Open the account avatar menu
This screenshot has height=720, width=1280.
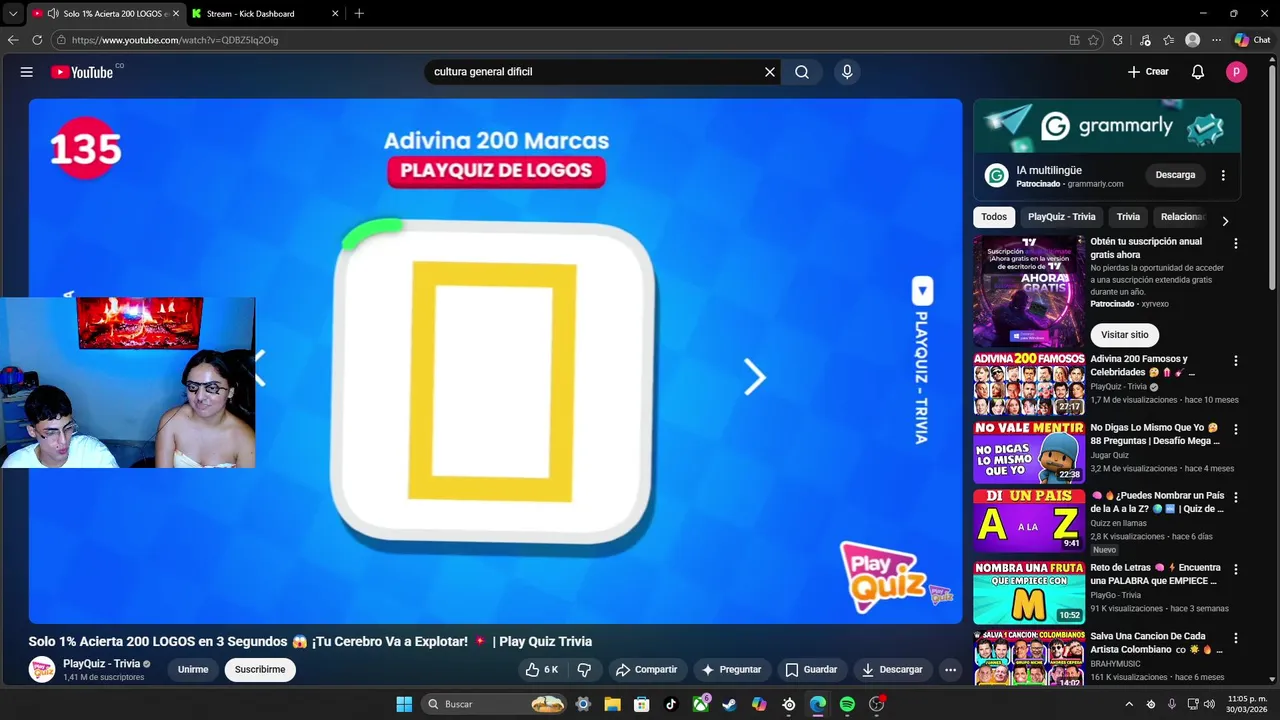click(1237, 72)
